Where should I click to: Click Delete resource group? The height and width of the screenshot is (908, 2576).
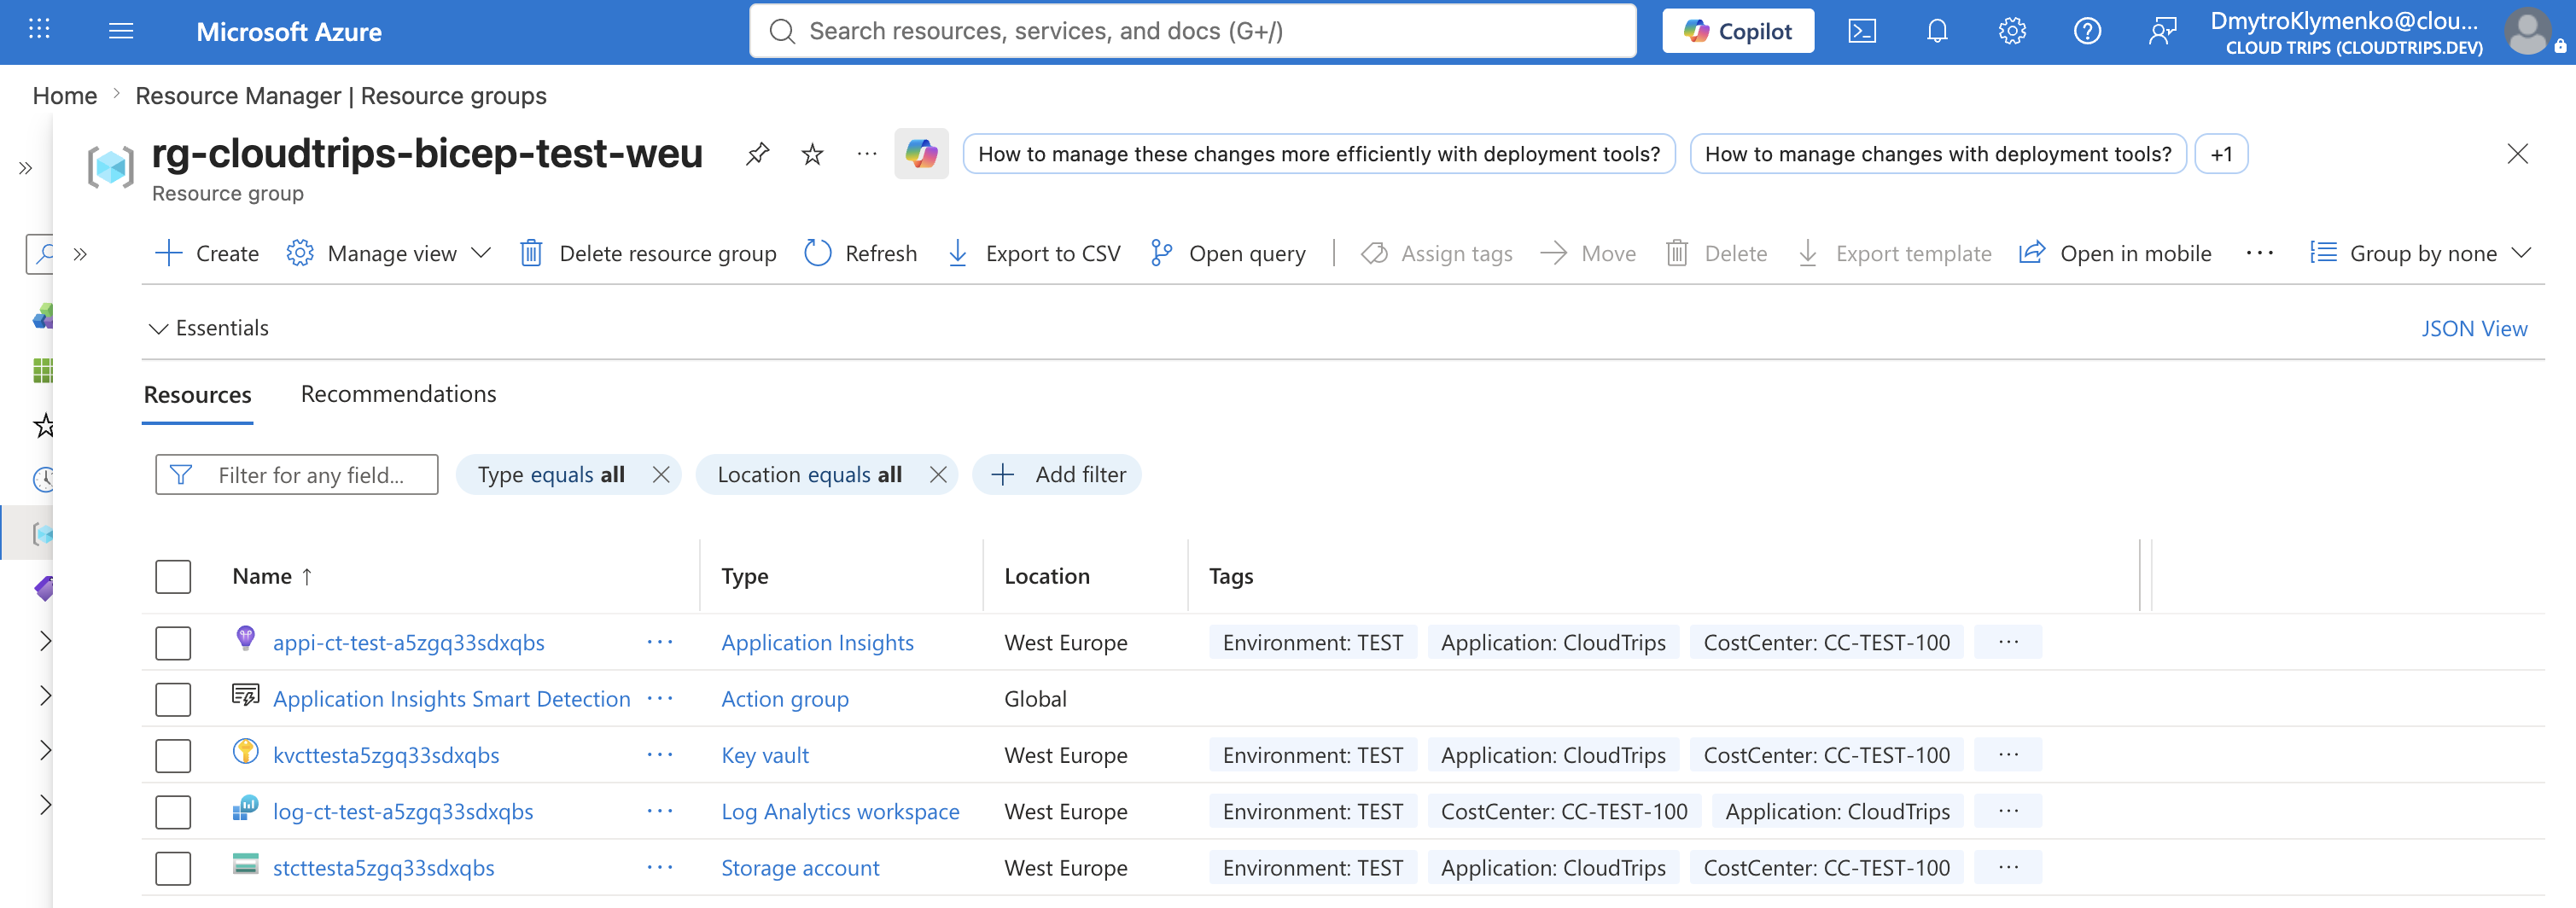pos(648,254)
